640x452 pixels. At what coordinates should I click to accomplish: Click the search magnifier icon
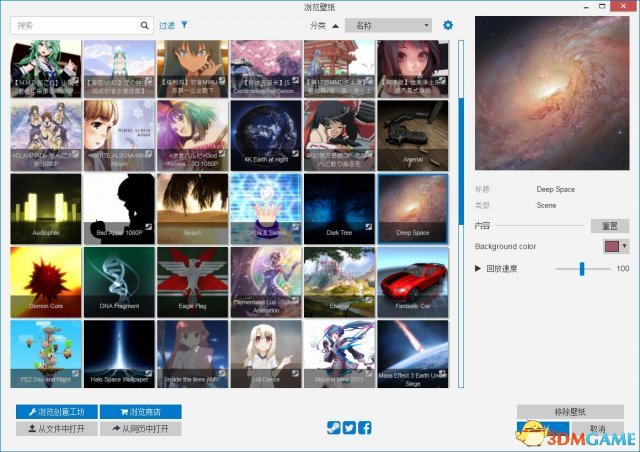(x=144, y=25)
